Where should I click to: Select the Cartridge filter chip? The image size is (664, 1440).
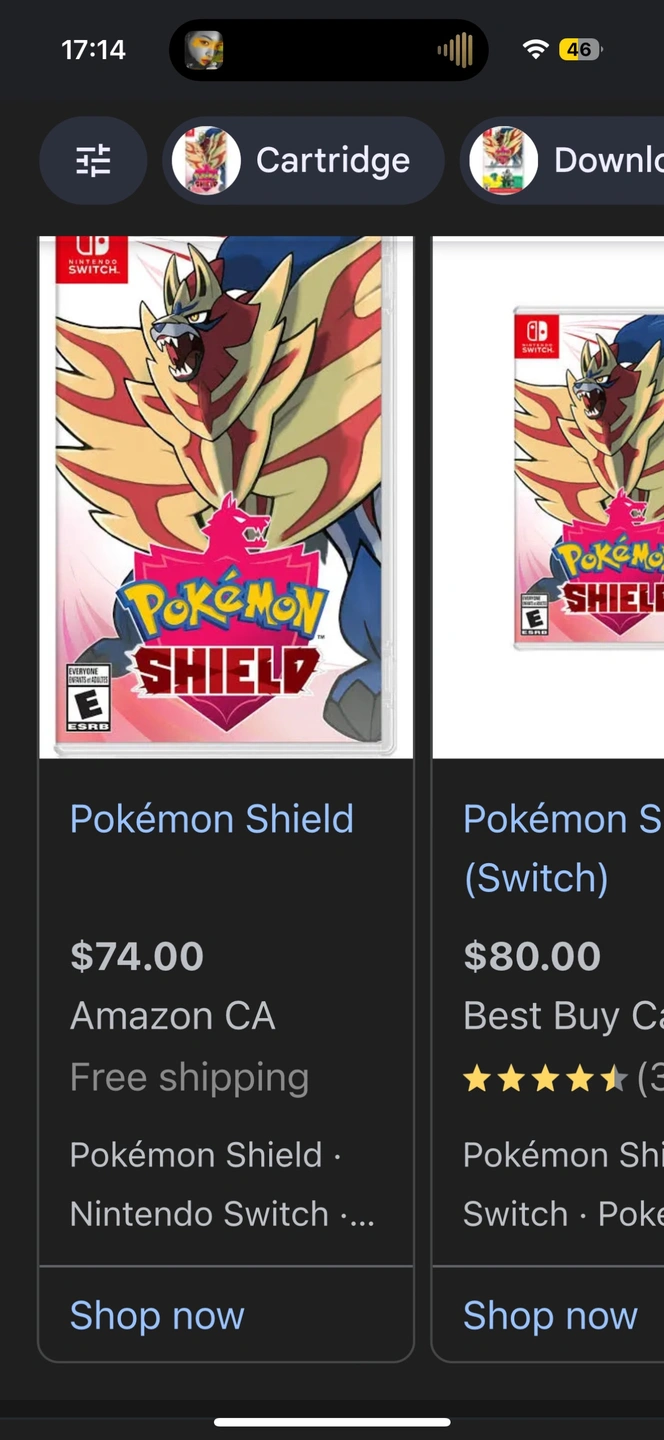(x=303, y=160)
